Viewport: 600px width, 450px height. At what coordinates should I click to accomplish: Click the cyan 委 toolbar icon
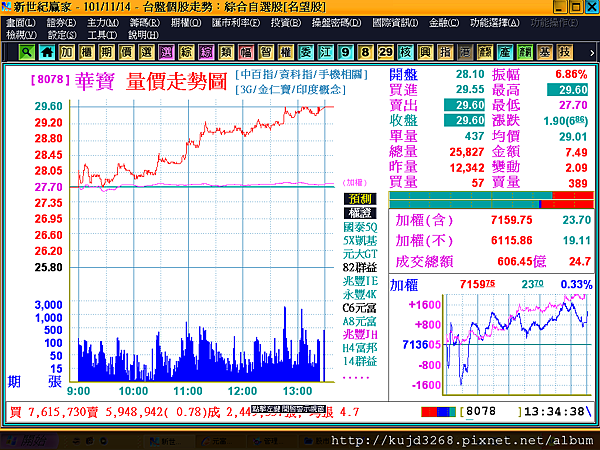(306, 52)
